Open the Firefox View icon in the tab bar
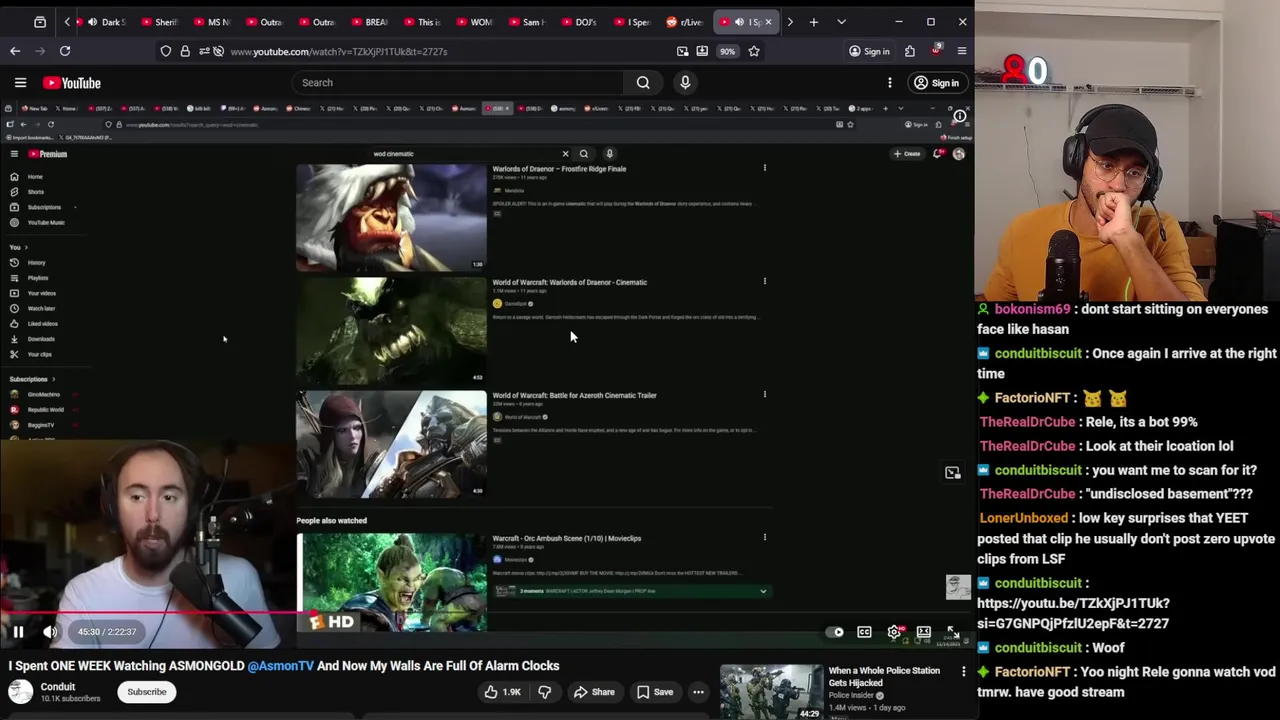This screenshot has height=720, width=1280. tap(40, 22)
